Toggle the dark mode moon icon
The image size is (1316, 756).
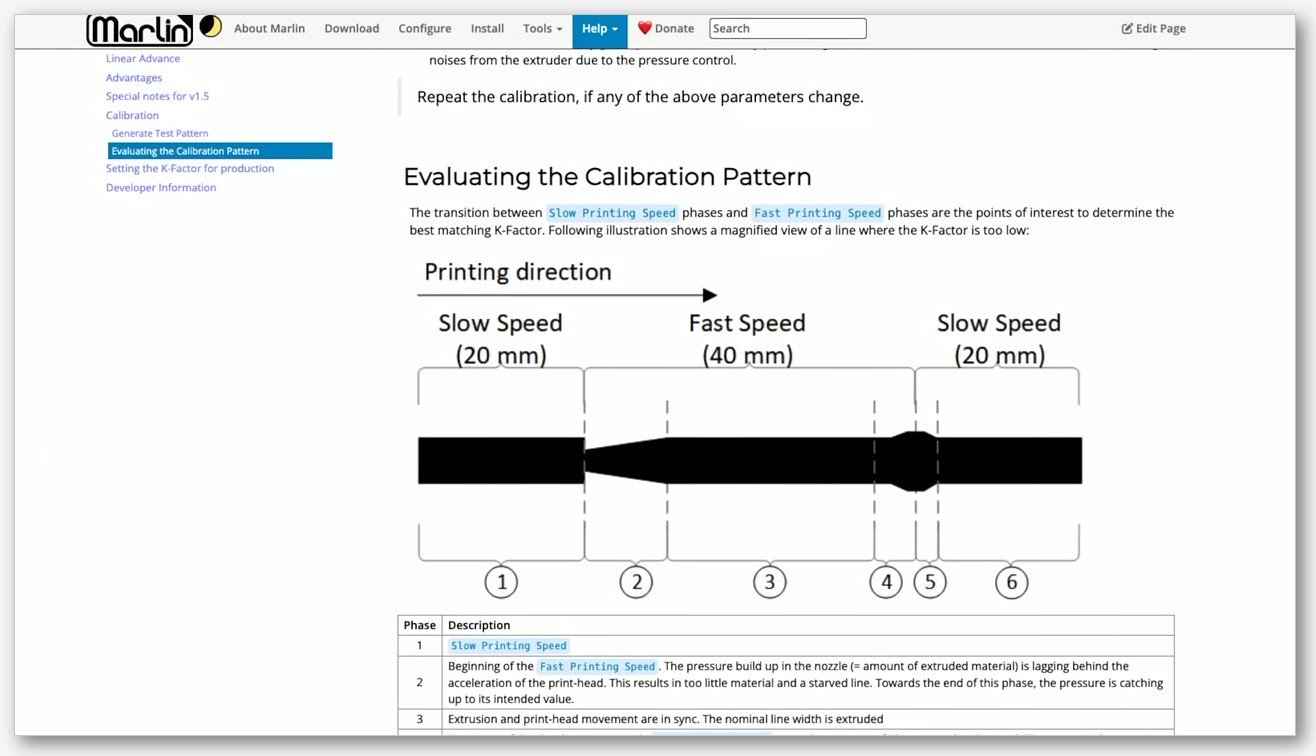tap(210, 26)
